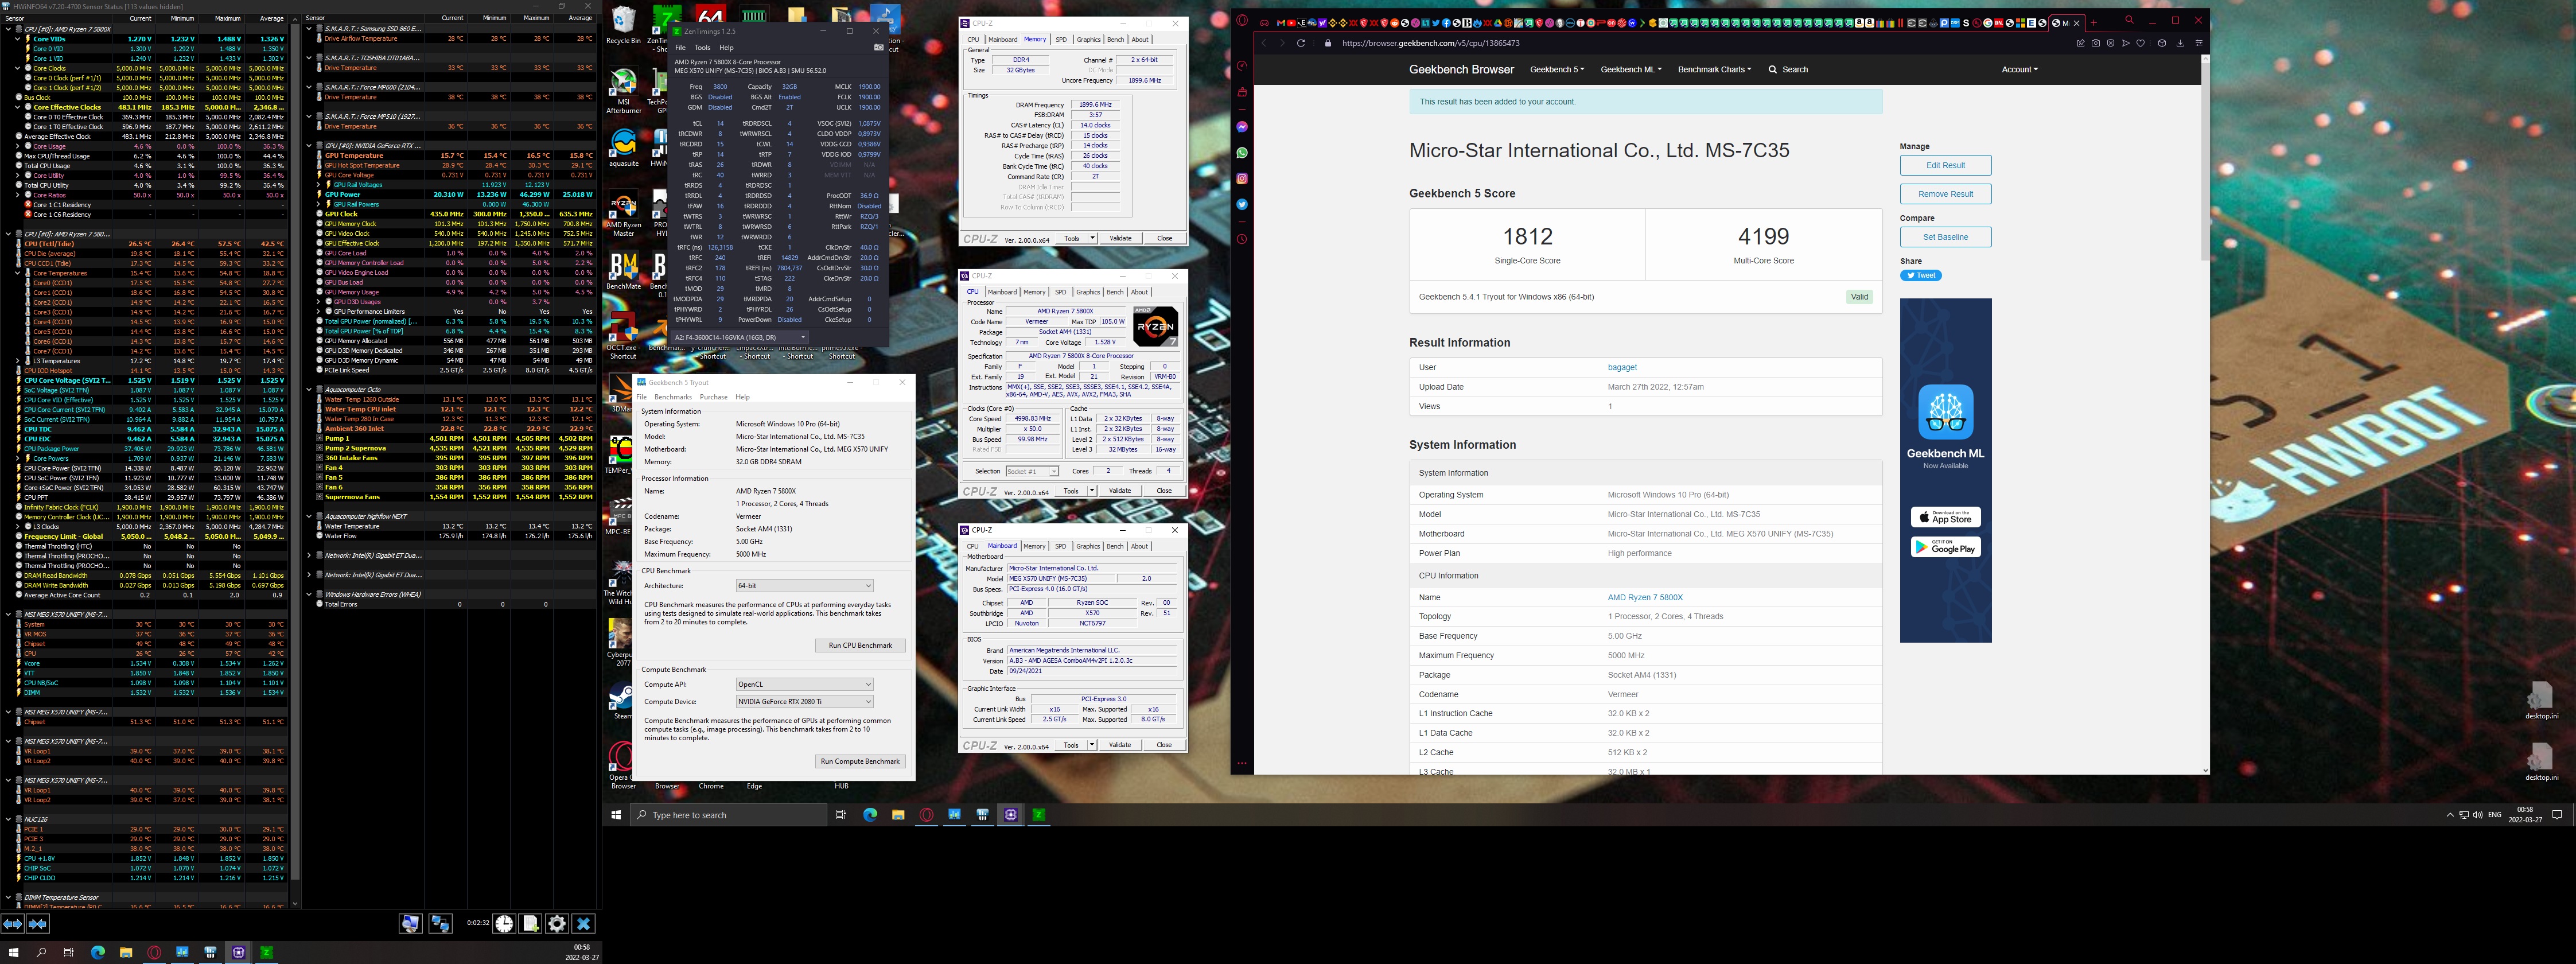2576x964 pixels.
Task: Open Recycle Bin desktop icon
Action: pos(623,25)
